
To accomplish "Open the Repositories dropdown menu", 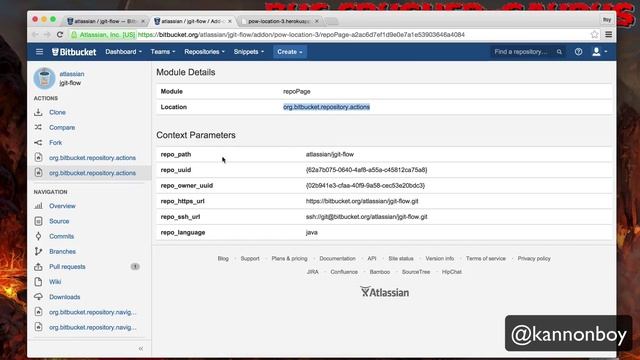I will coord(204,52).
